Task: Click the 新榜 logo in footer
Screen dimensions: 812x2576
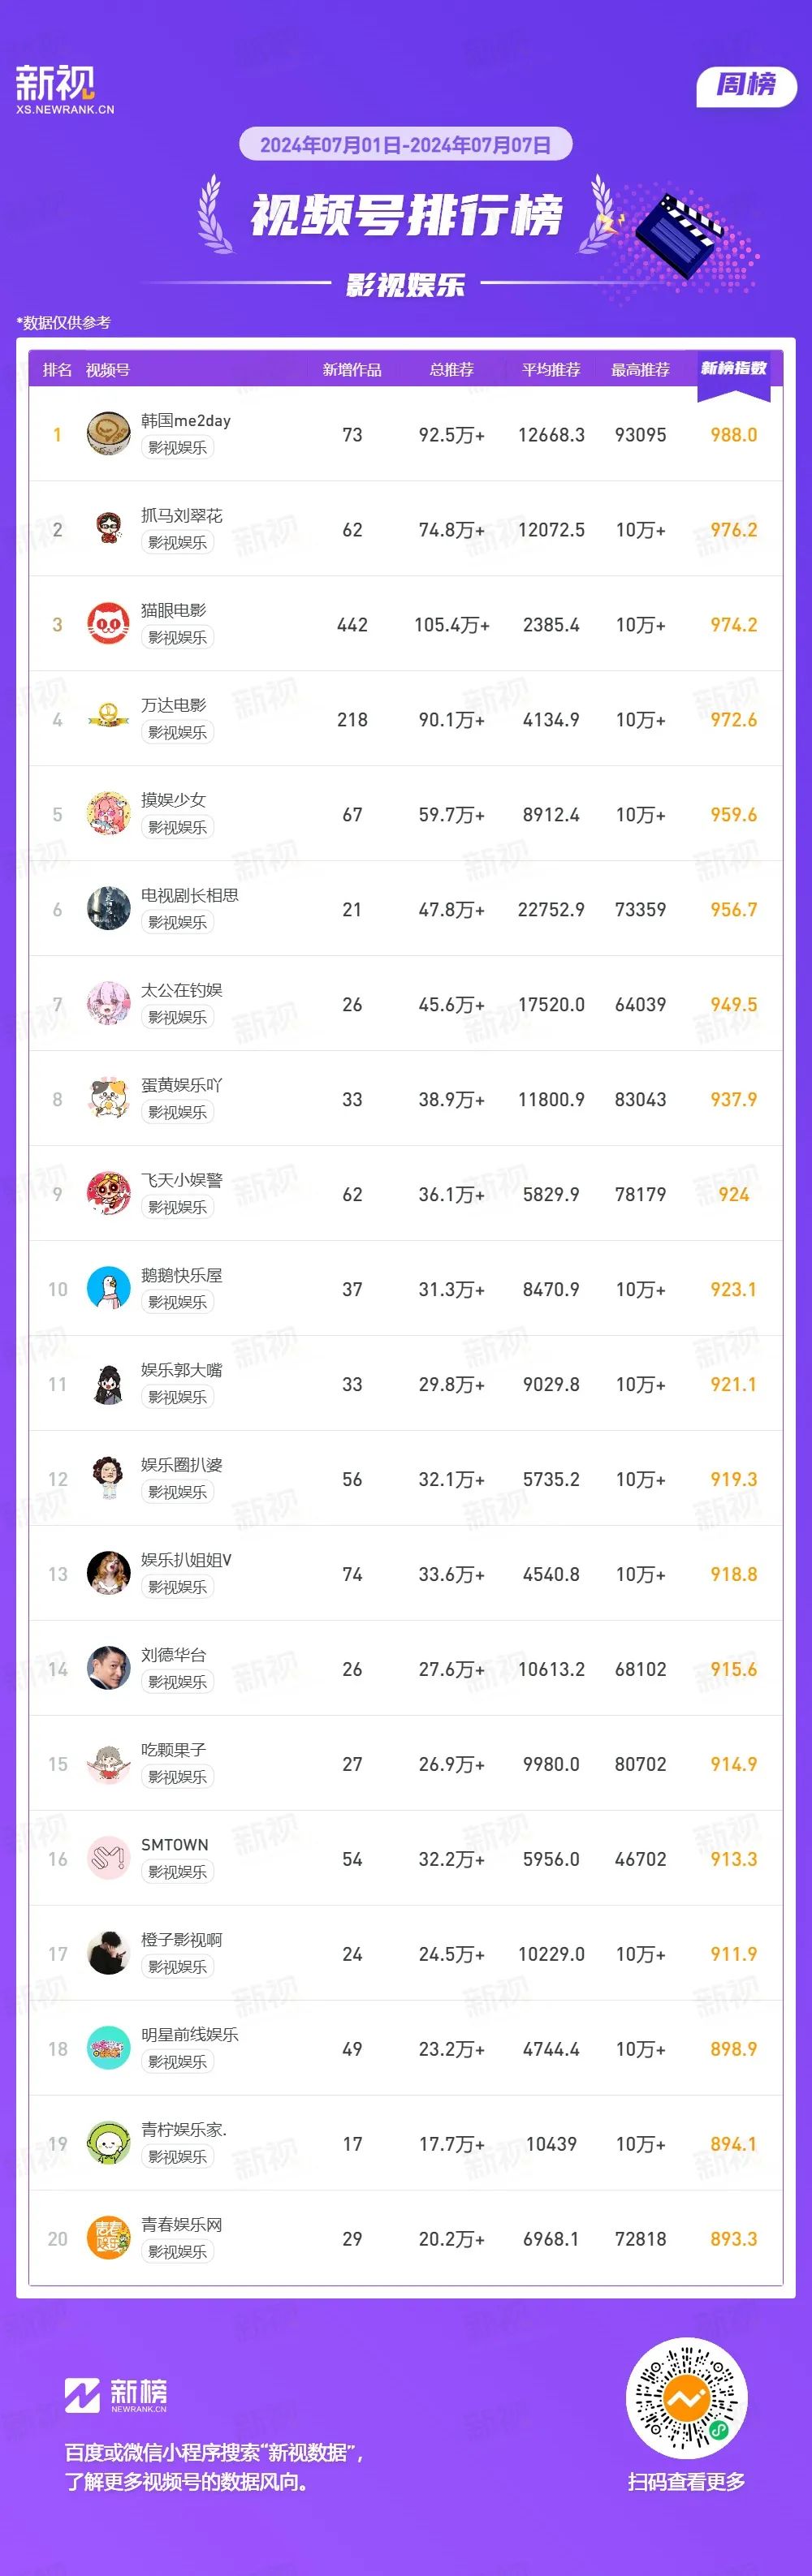Action: point(116,2396)
